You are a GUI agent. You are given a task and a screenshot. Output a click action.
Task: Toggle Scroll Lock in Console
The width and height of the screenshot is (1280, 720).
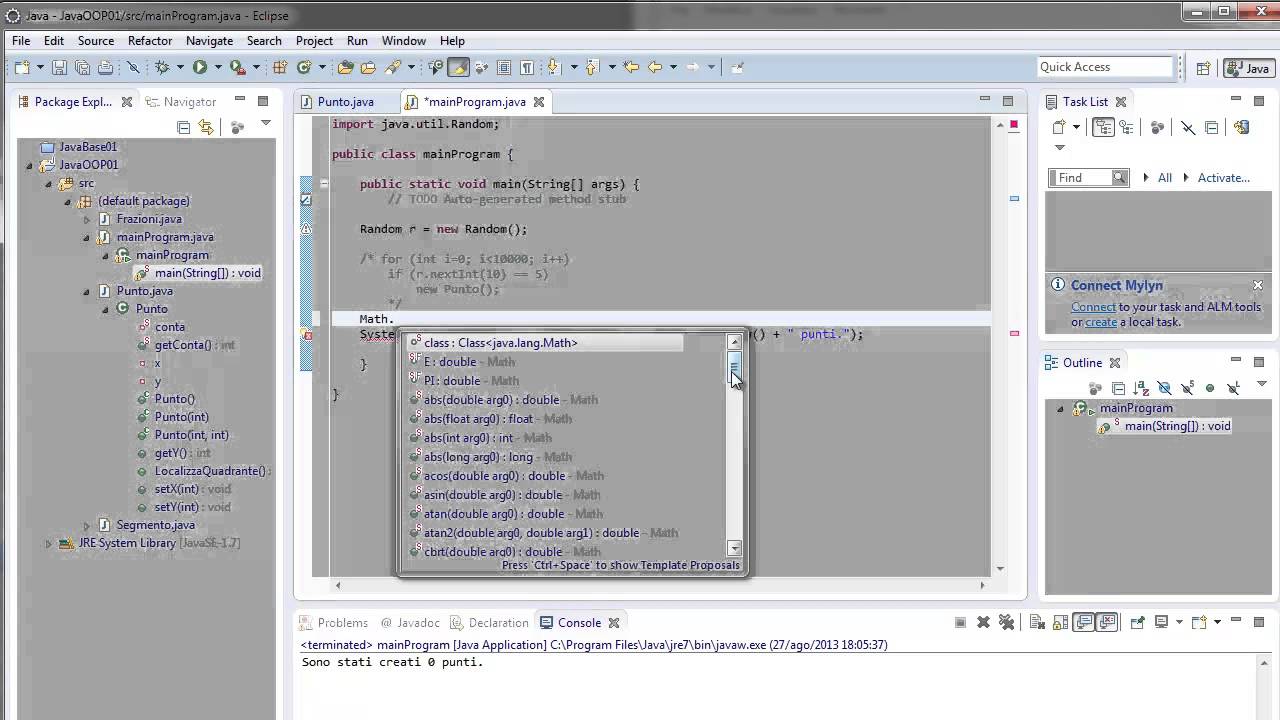1061,622
